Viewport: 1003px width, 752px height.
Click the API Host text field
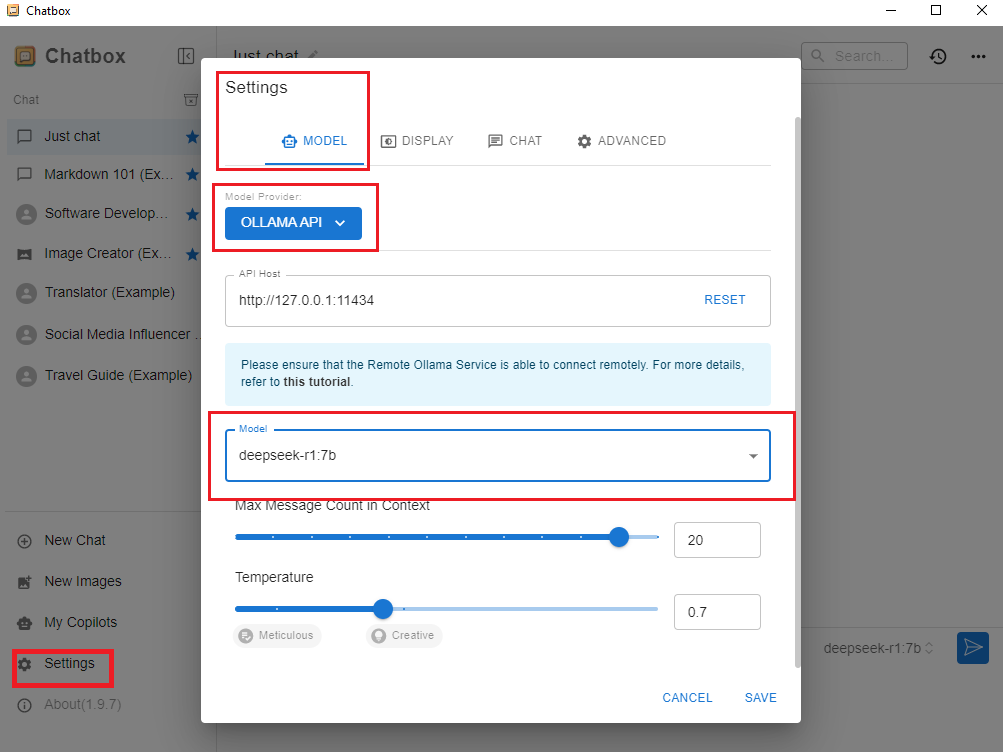460,300
